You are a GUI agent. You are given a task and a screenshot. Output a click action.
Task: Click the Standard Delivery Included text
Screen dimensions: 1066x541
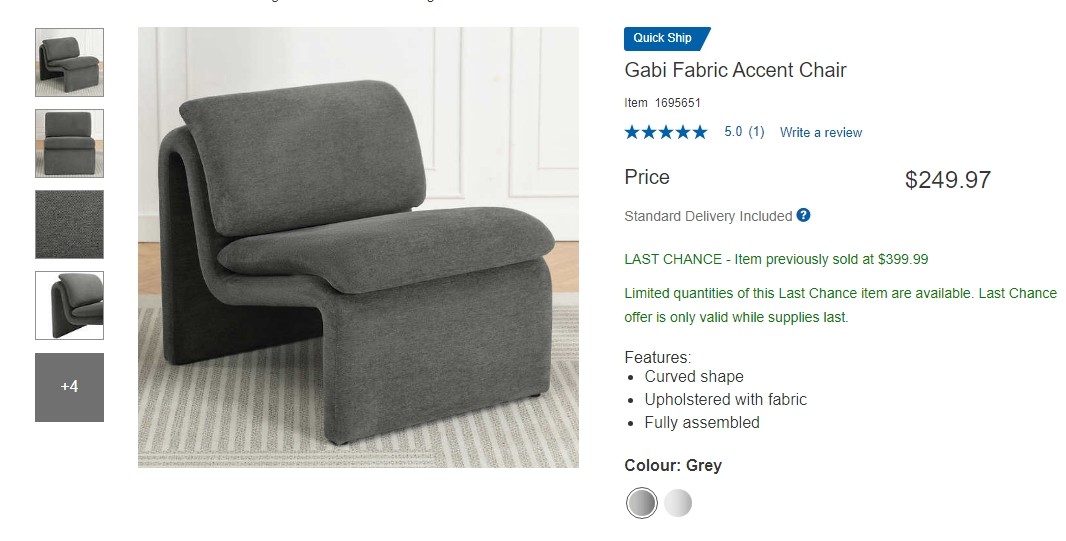tap(708, 216)
